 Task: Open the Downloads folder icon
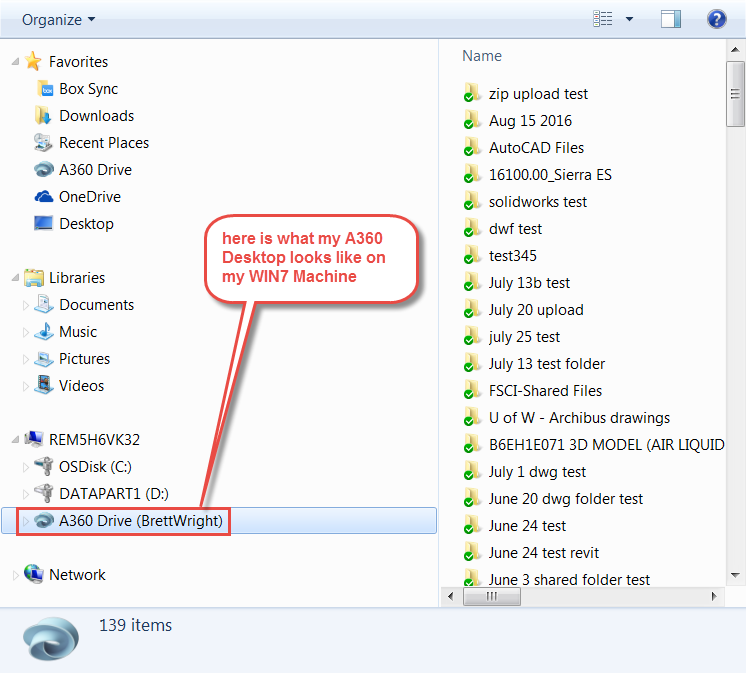(43, 116)
